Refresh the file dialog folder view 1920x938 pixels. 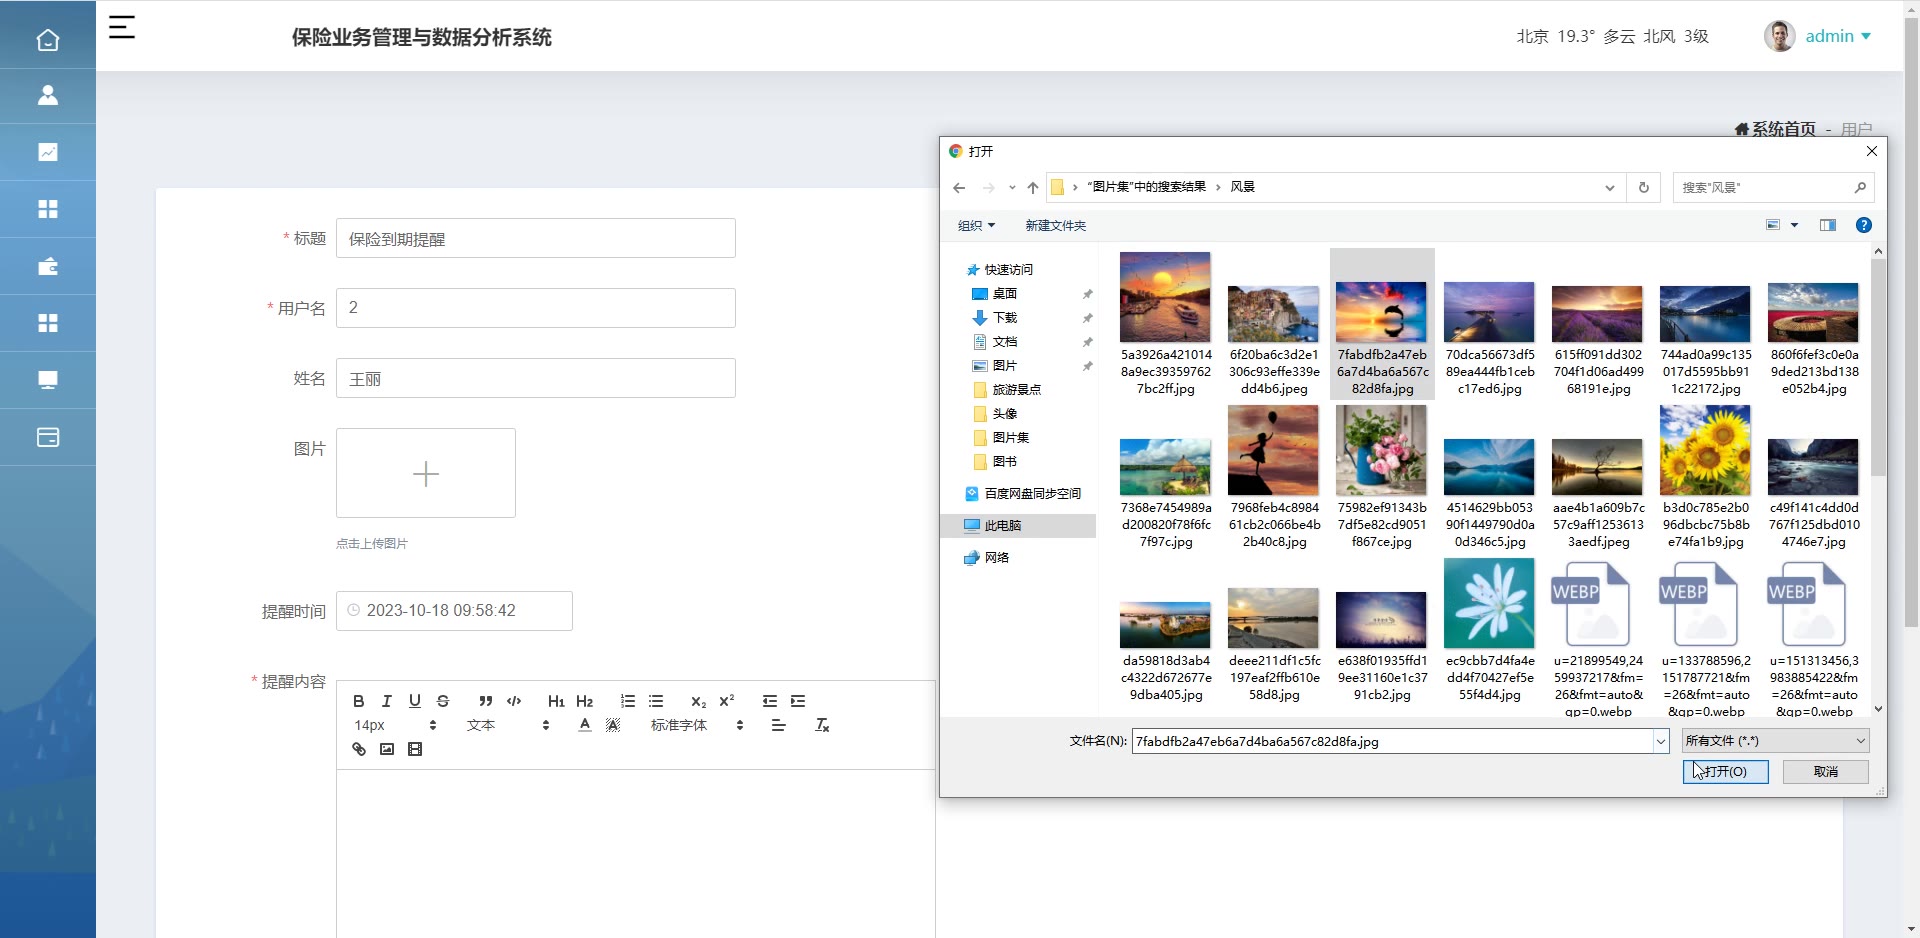(x=1643, y=187)
